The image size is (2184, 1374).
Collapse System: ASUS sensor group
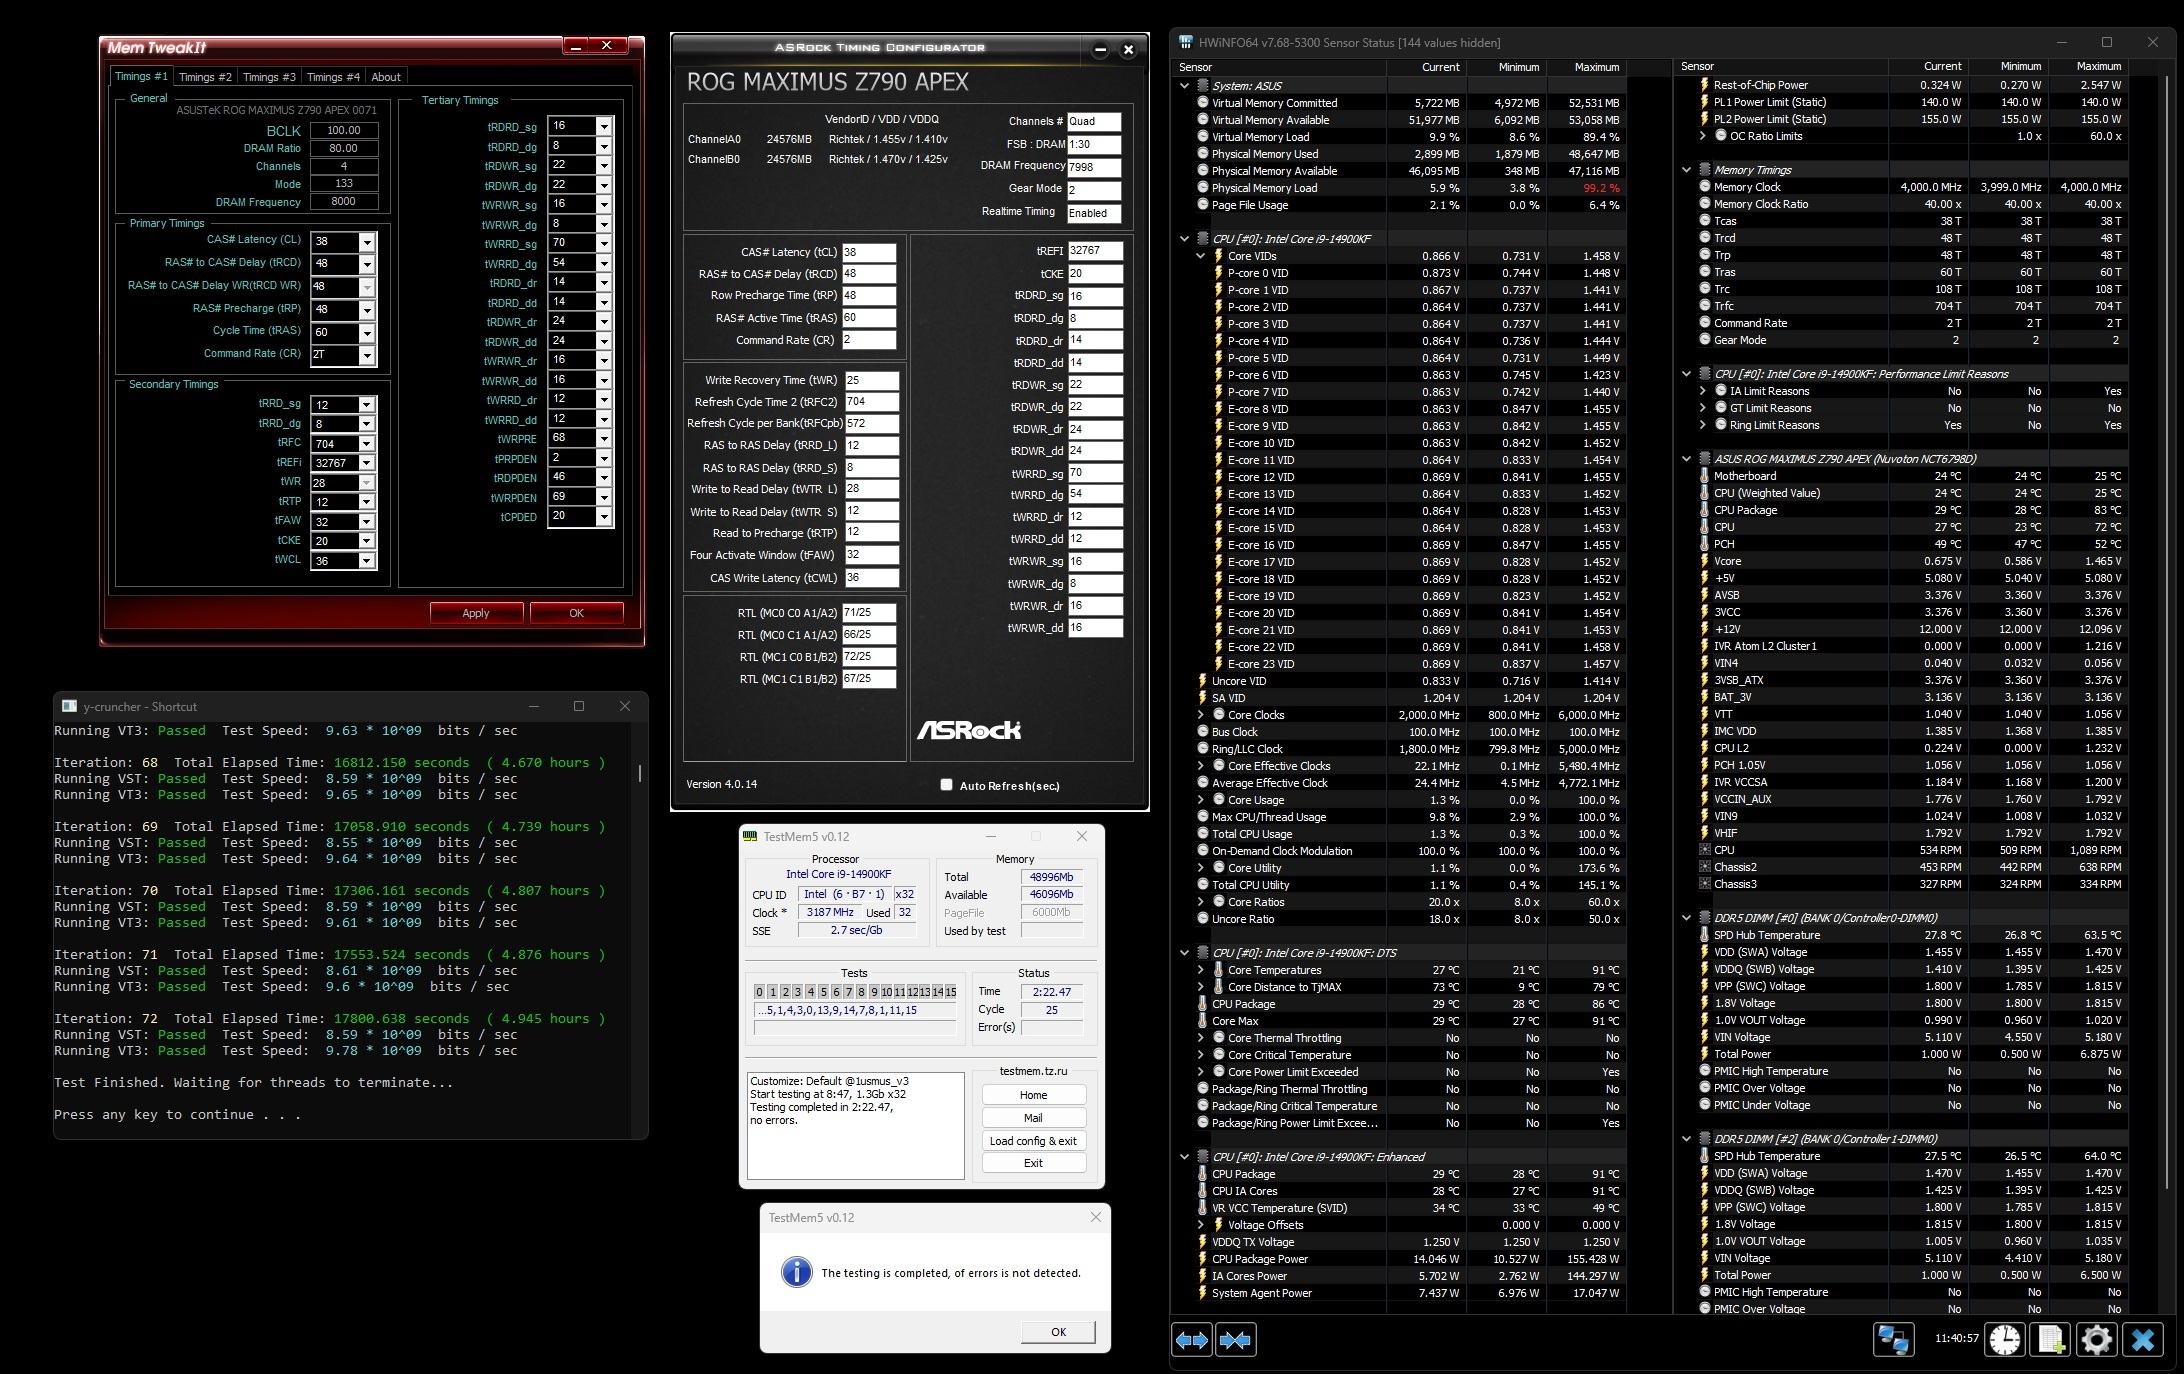(x=1185, y=86)
